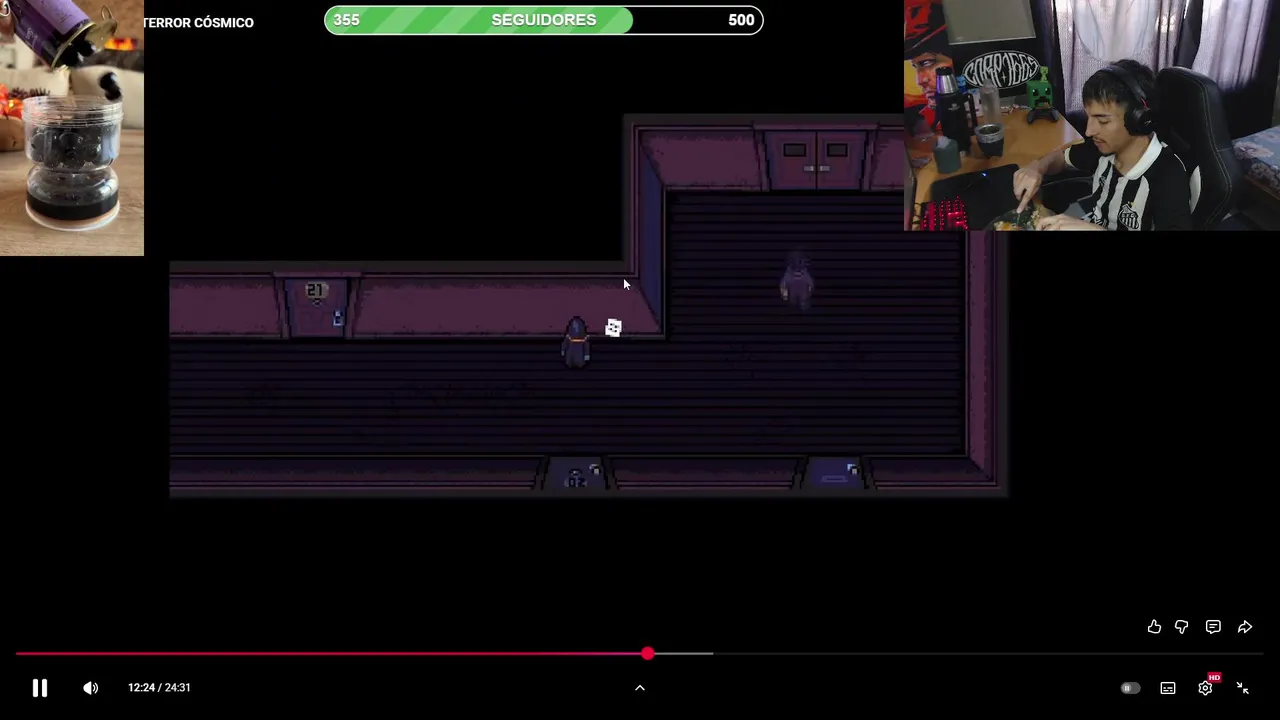Pause the video playback
1280x720 pixels.
click(x=40, y=688)
